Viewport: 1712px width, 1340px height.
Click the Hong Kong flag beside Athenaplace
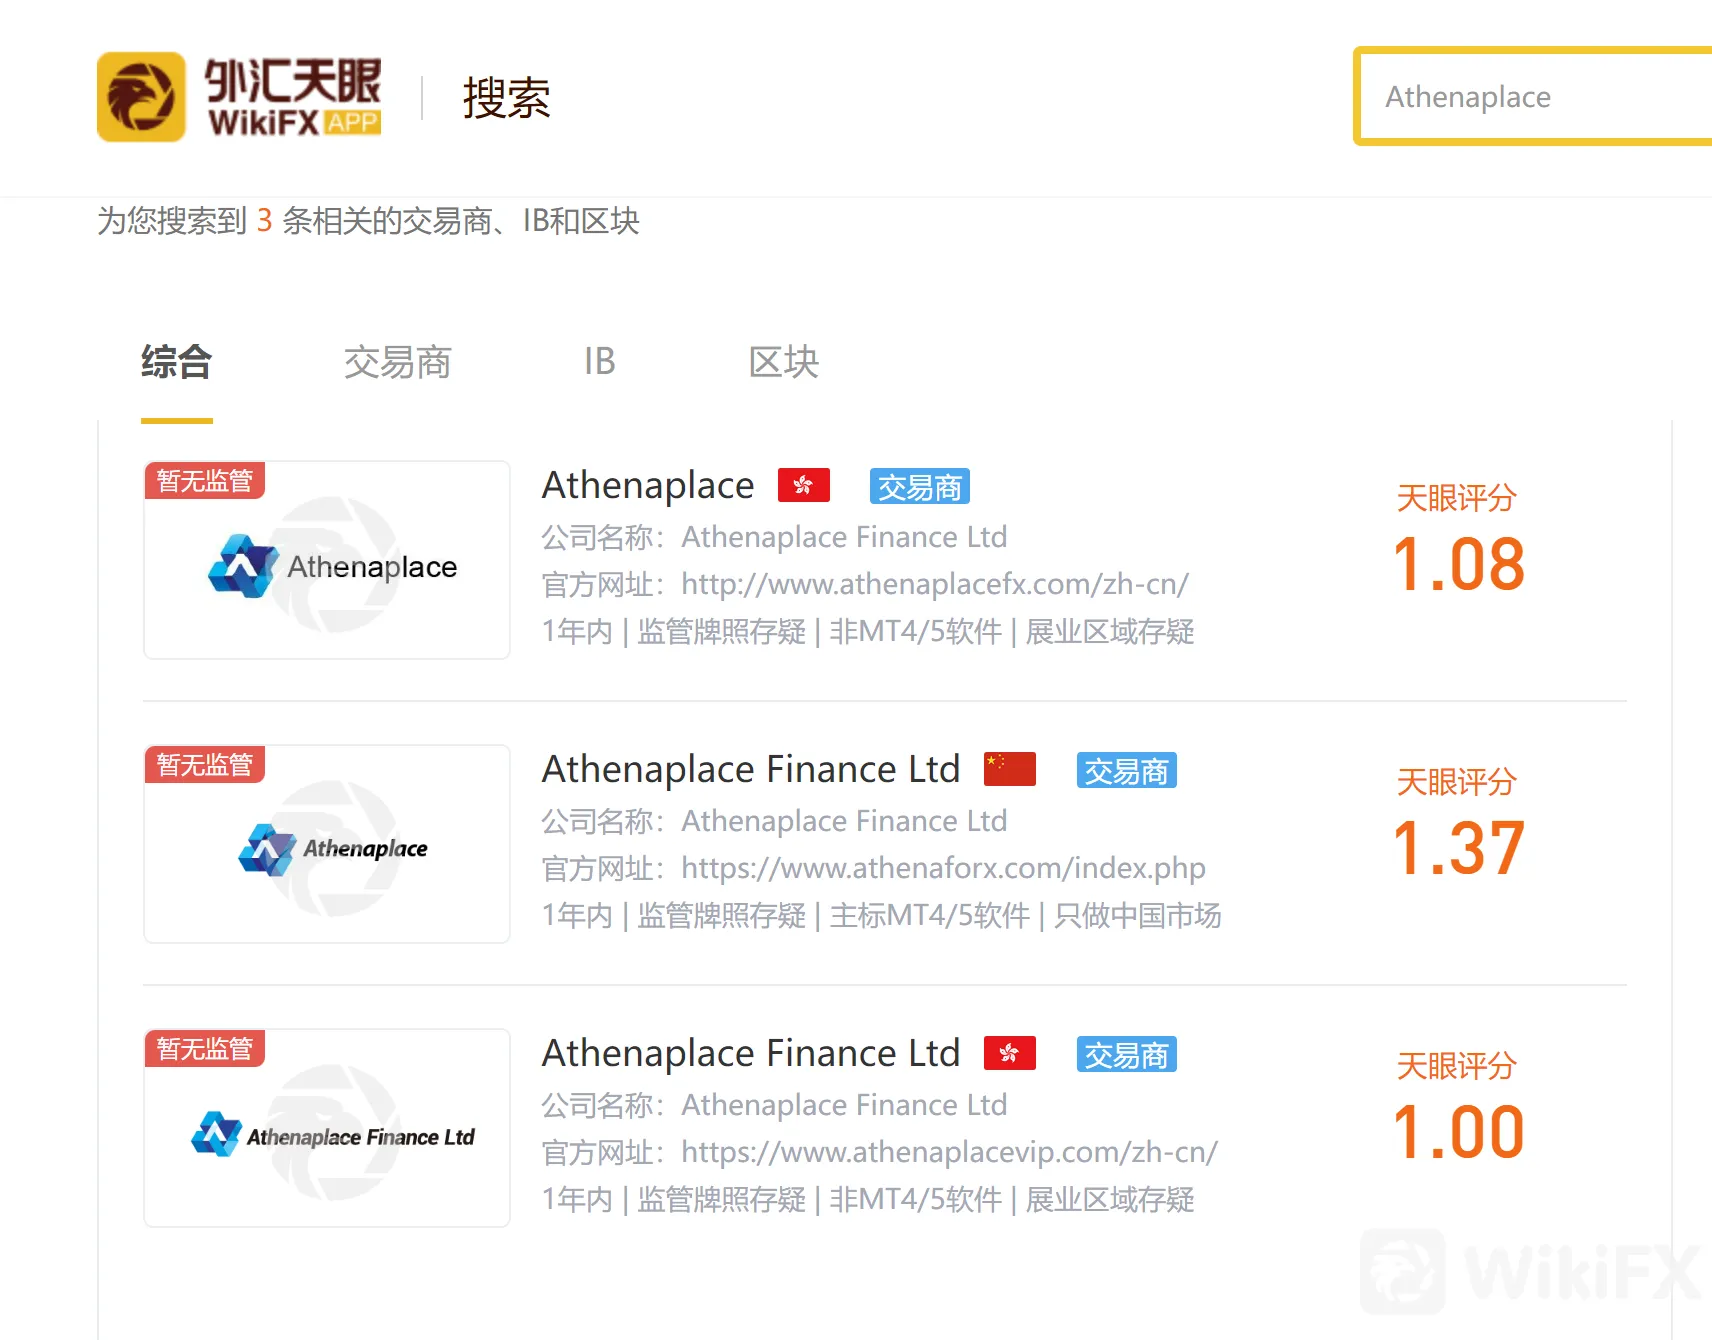pyautogui.click(x=804, y=486)
